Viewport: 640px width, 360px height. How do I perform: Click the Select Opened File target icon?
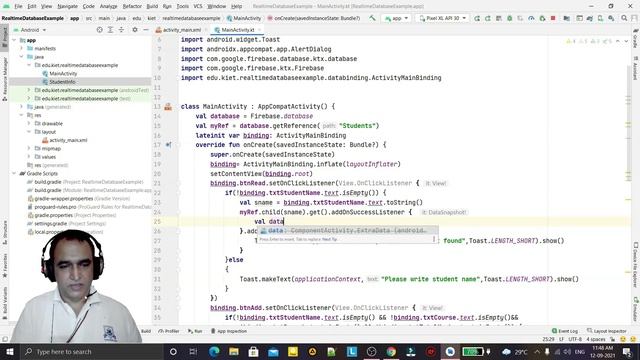[x=99, y=30]
